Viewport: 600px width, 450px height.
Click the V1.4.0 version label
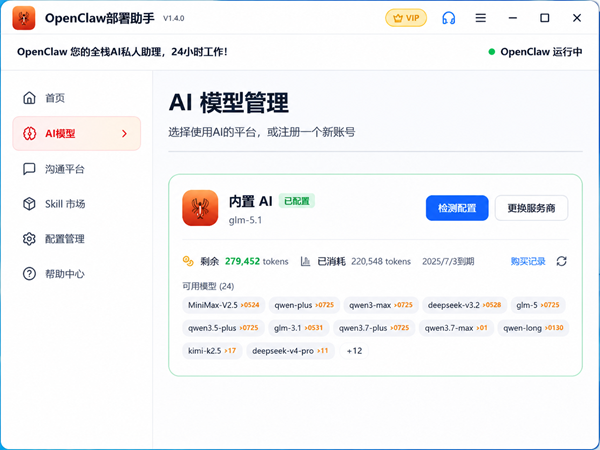tap(174, 18)
